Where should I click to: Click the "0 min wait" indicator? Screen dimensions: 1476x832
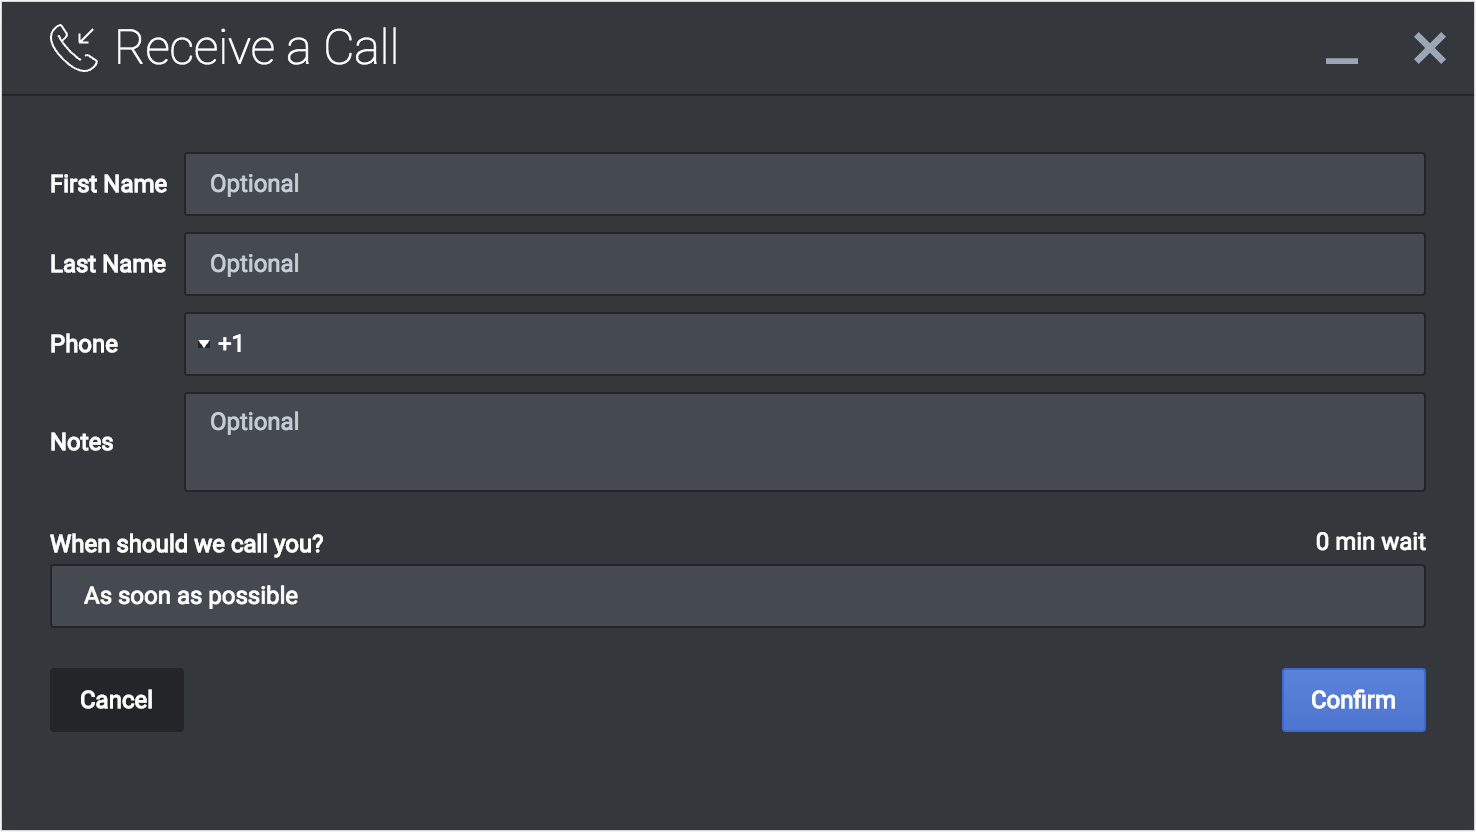[1370, 542]
